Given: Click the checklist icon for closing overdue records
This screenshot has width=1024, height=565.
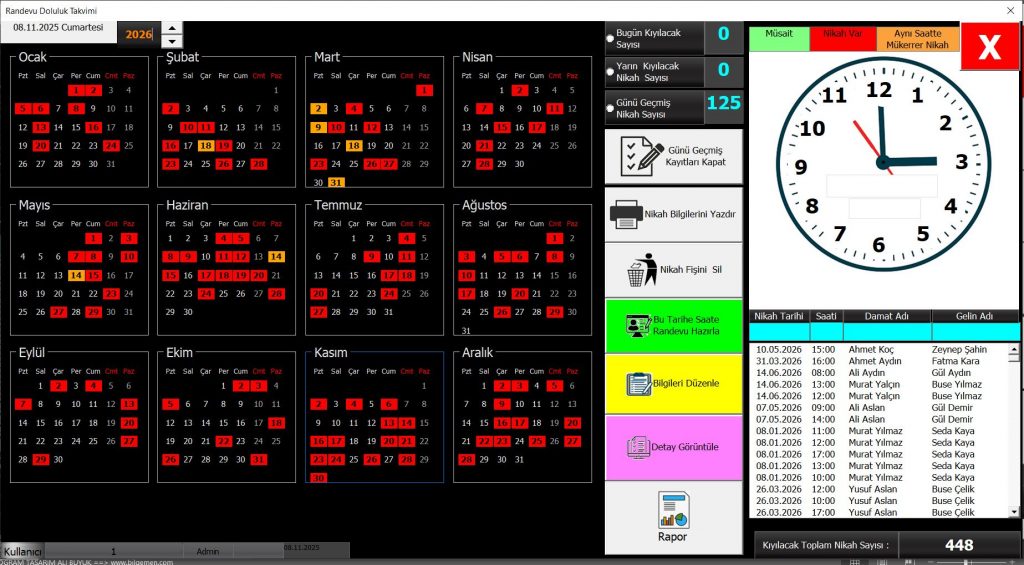Looking at the screenshot, I should point(642,156).
